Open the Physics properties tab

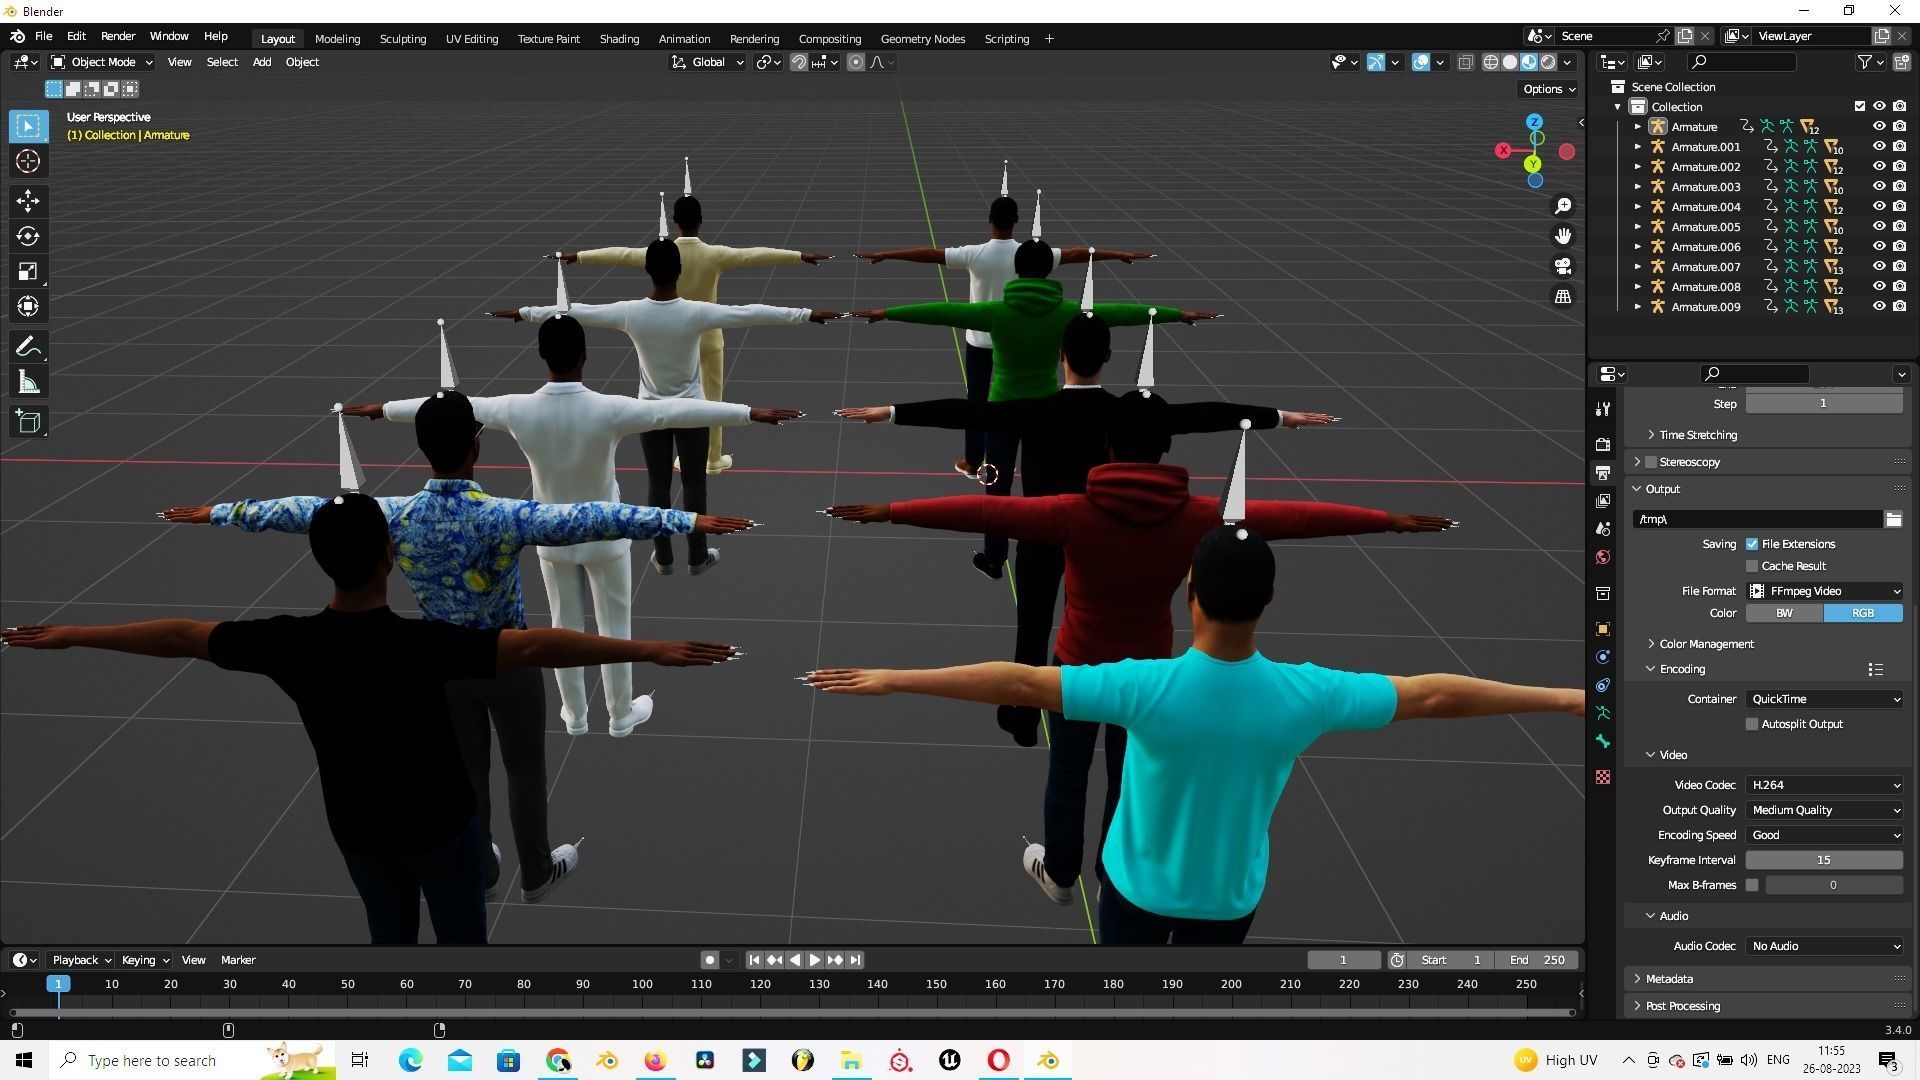coord(1603,657)
